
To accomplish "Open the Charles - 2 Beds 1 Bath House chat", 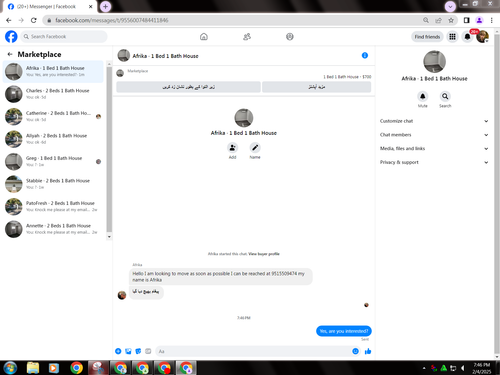I will click(x=53, y=94).
